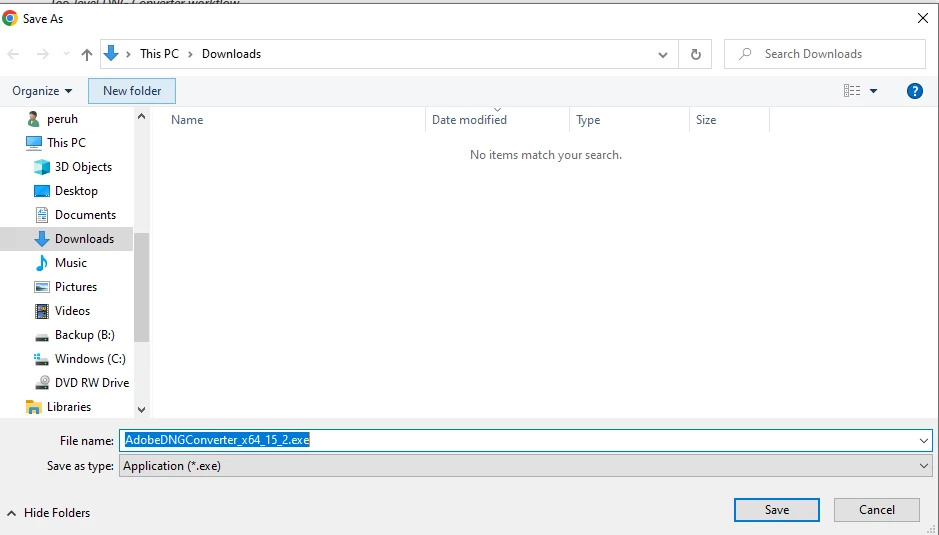
Task: Select Libraries in navigation pane
Action: click(x=69, y=406)
